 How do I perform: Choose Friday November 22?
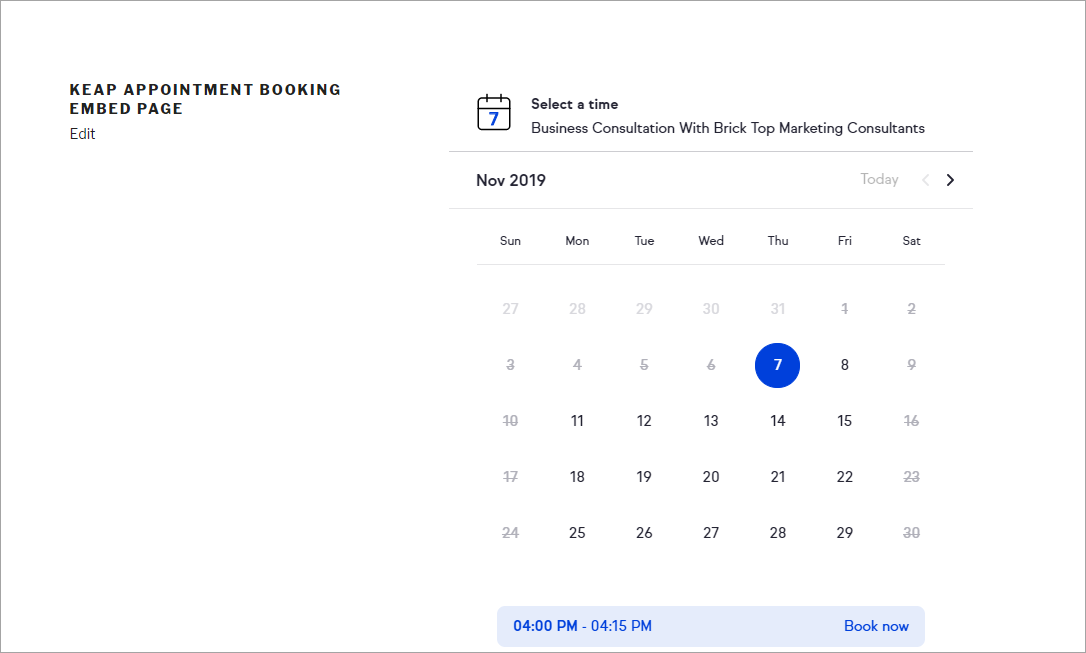pos(844,477)
